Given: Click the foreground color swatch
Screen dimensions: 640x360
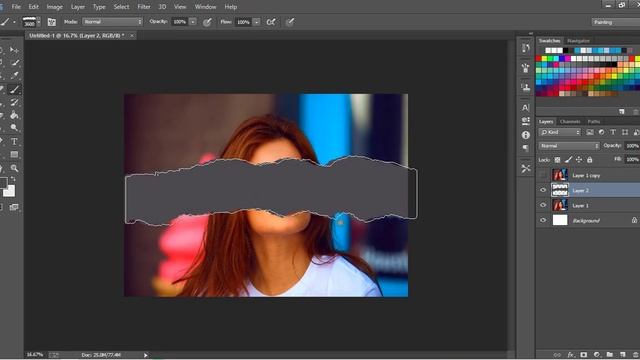Looking at the screenshot, I should point(3,182).
